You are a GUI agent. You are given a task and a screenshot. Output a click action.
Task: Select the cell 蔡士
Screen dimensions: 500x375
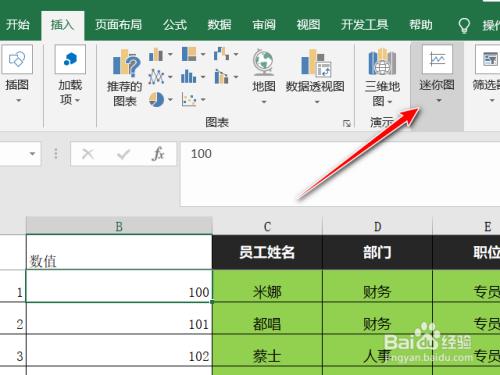pos(267,351)
